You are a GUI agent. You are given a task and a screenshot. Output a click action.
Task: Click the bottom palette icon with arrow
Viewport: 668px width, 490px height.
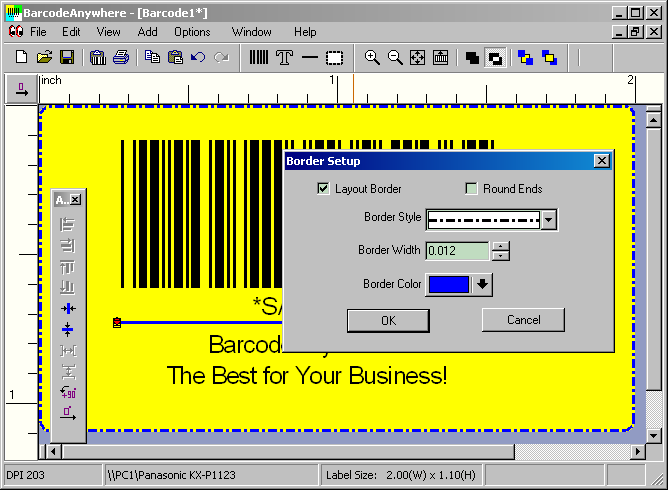(x=68, y=413)
